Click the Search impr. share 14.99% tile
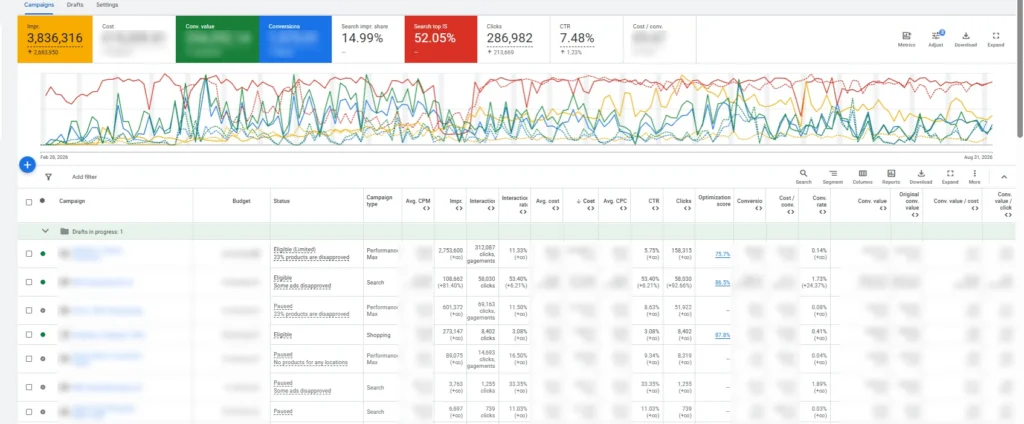This screenshot has width=1024, height=424. 368,39
